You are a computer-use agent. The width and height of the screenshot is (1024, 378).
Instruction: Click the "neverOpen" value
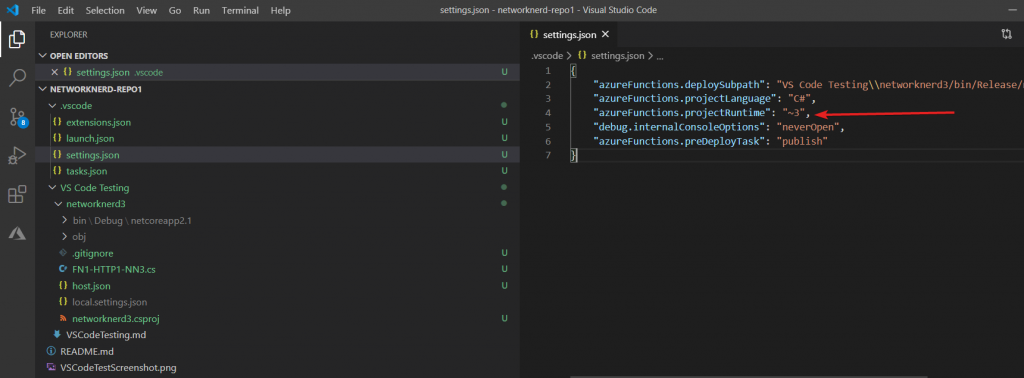(808, 127)
